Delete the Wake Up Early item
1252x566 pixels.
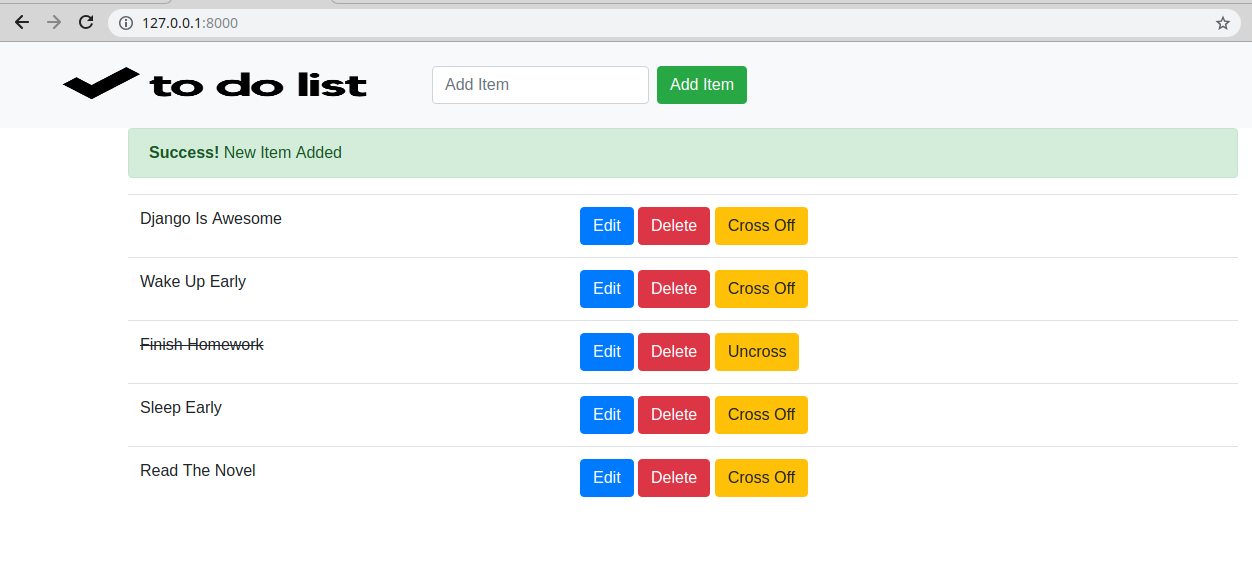(673, 289)
